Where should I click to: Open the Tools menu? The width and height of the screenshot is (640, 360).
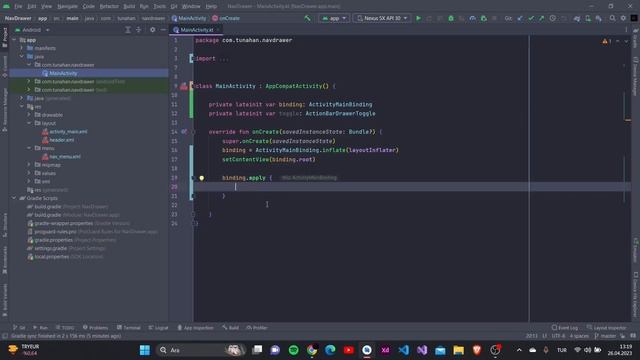[160, 6]
